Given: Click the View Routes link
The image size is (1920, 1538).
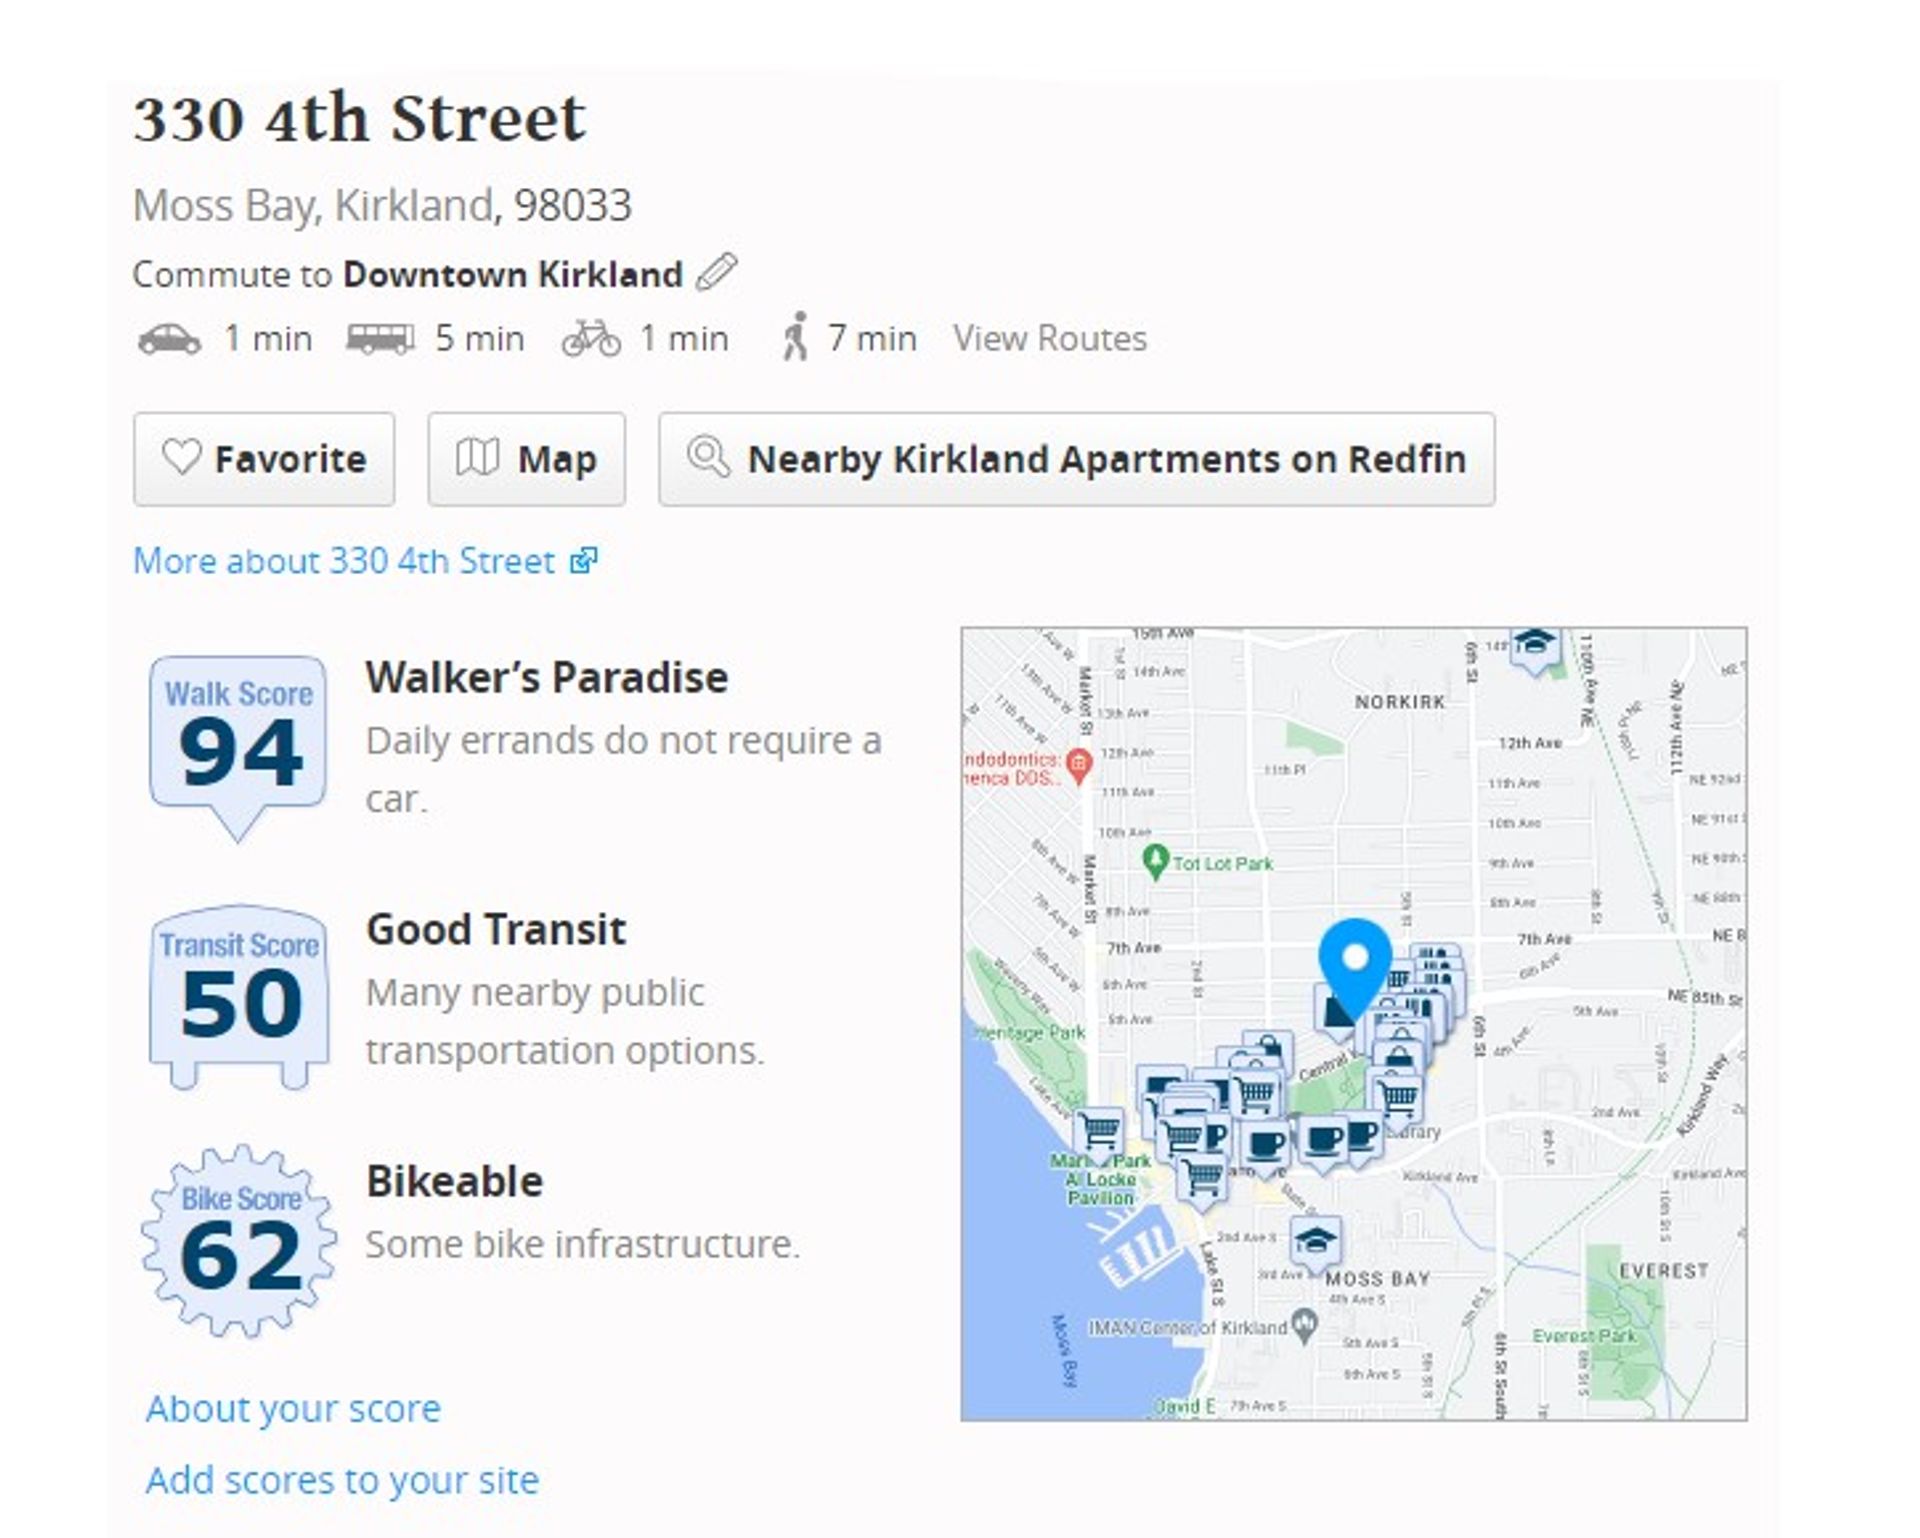Looking at the screenshot, I should coord(1049,339).
